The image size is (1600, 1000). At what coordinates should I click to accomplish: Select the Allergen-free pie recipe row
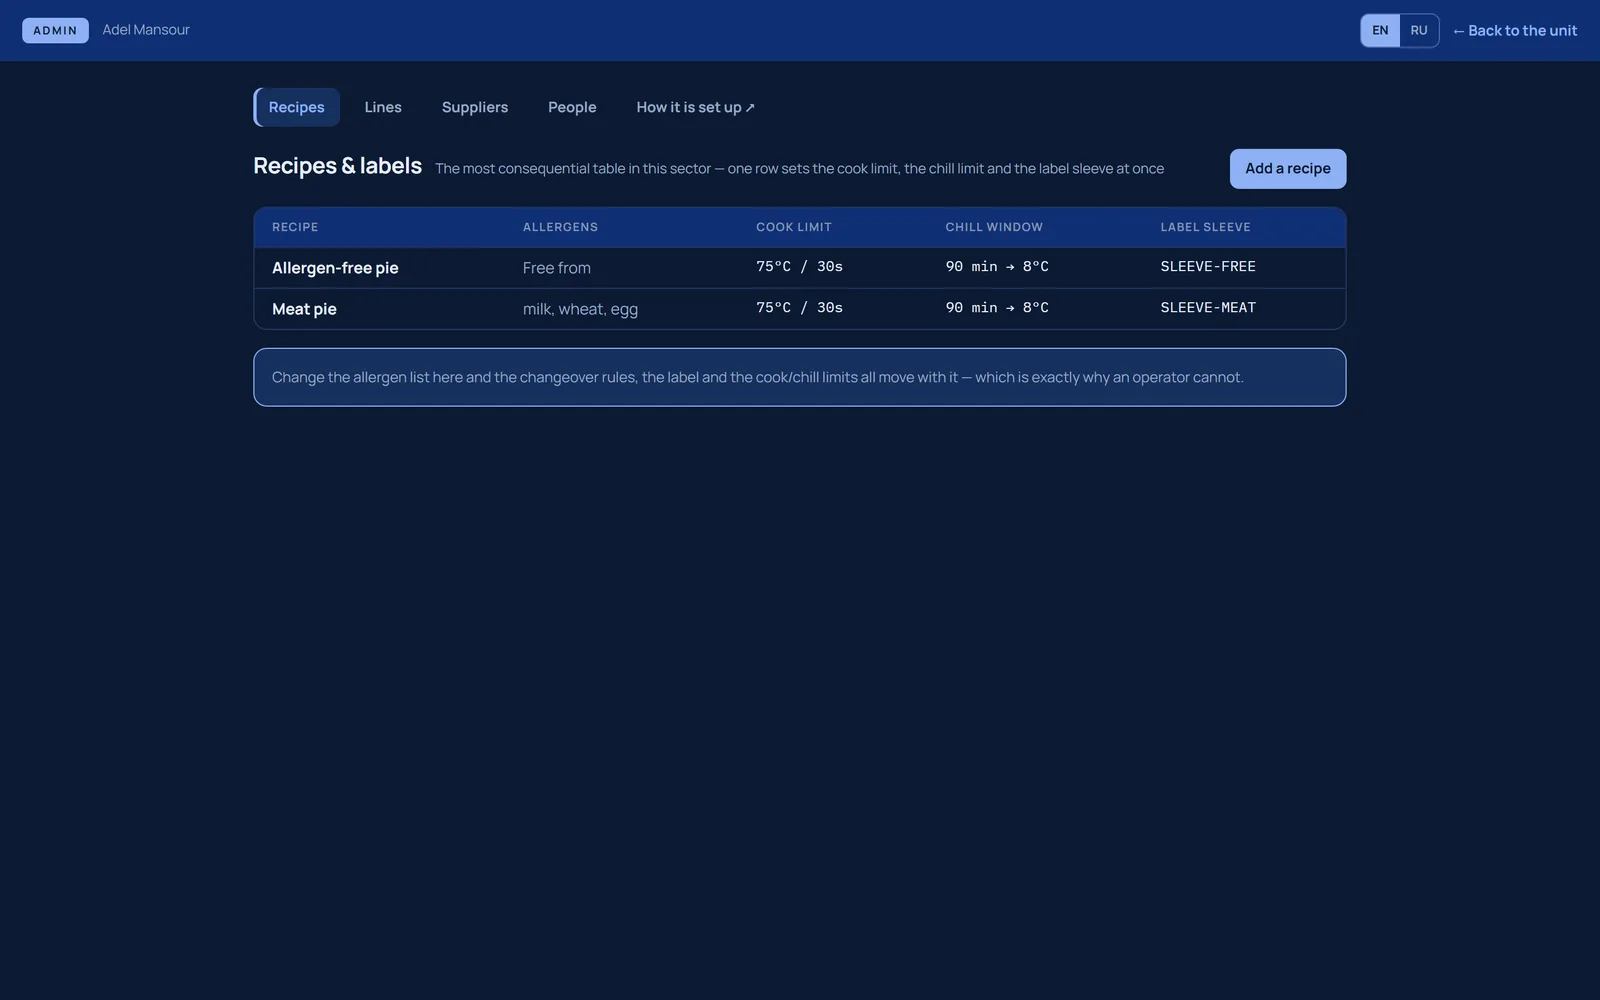click(x=800, y=268)
